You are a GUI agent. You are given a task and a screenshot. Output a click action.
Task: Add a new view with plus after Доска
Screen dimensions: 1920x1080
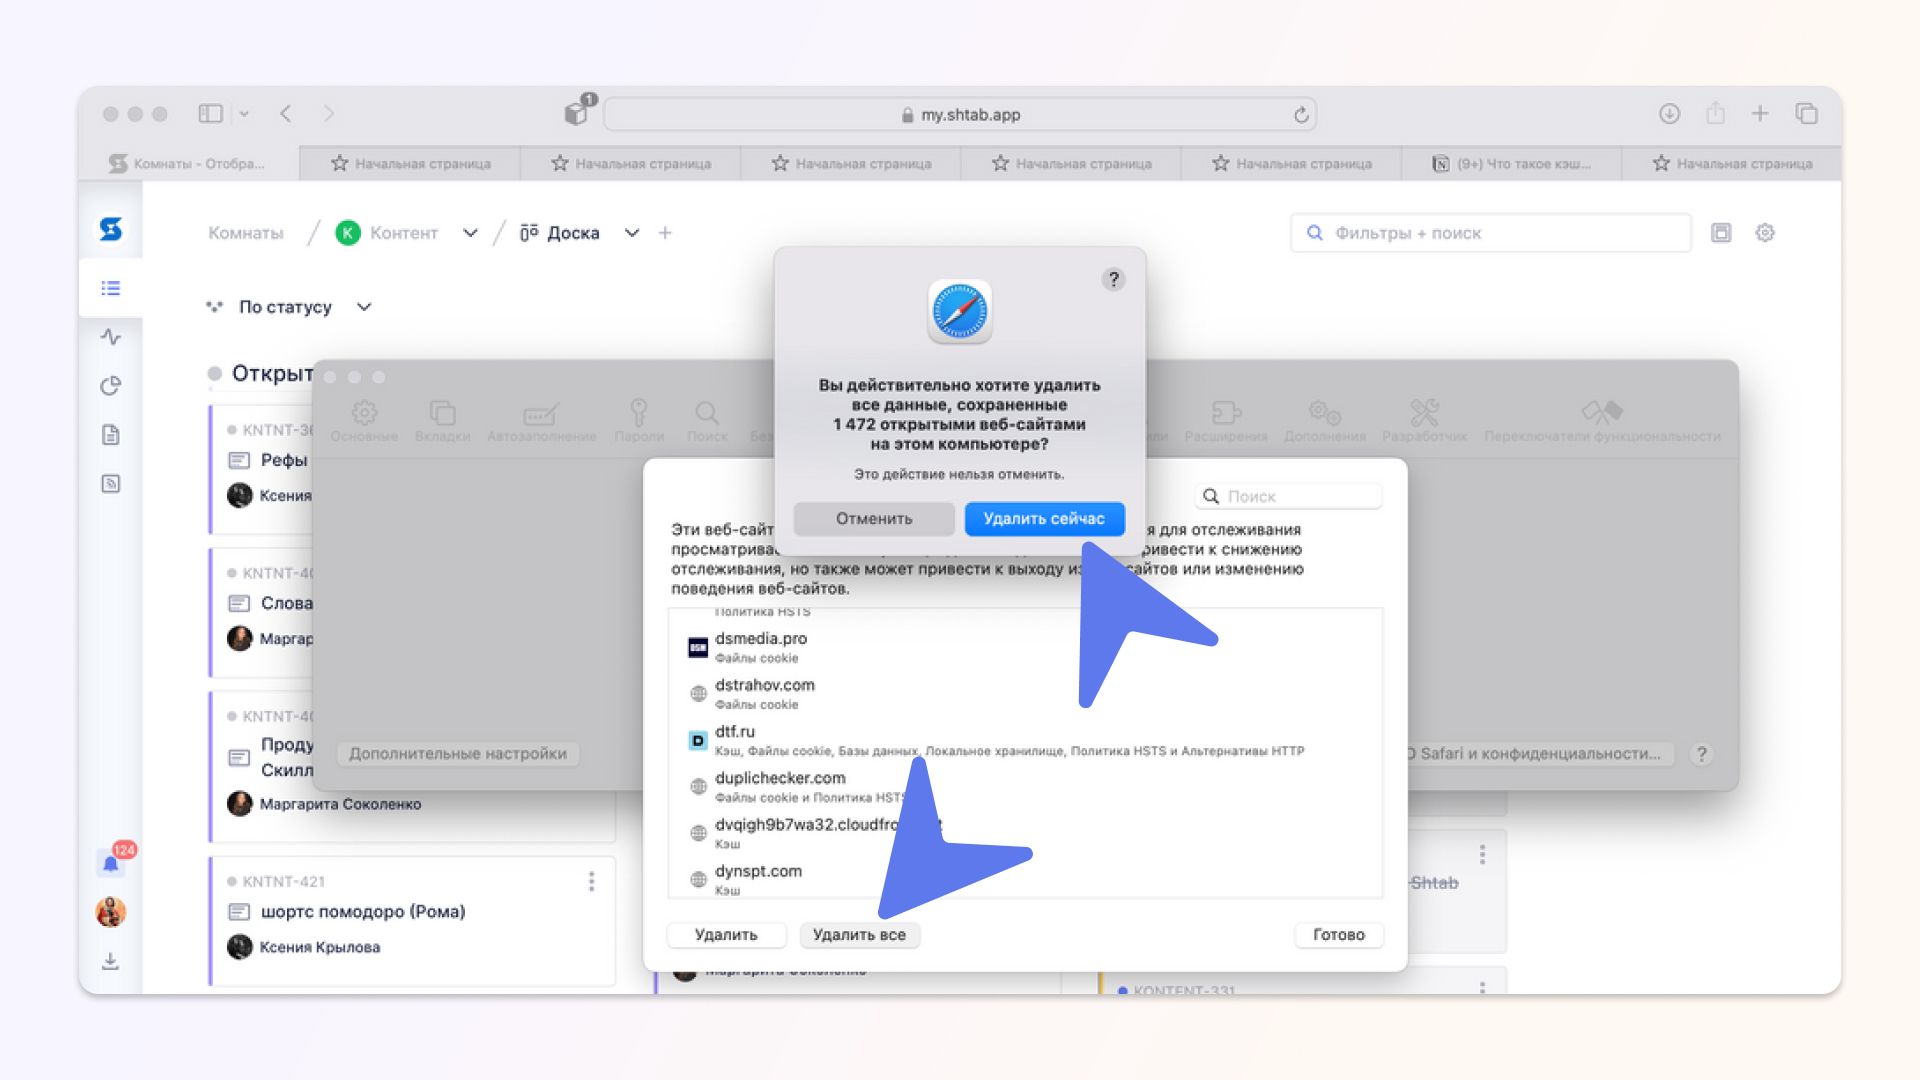pos(665,233)
